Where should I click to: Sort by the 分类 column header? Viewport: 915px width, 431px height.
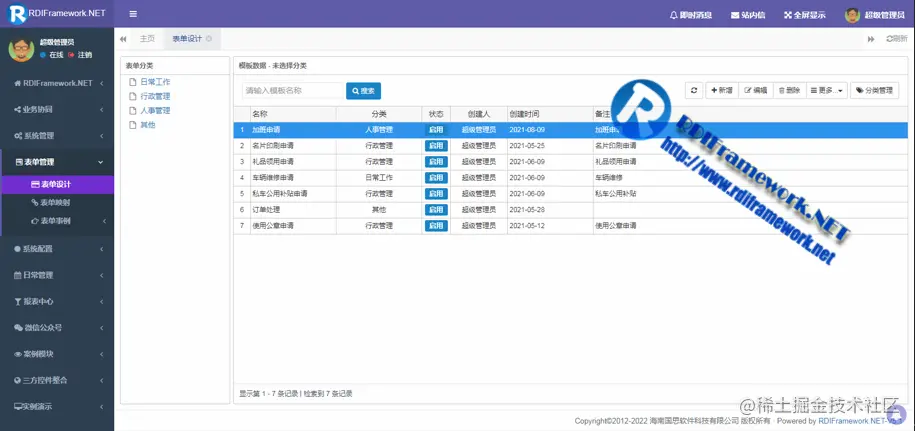coord(379,114)
